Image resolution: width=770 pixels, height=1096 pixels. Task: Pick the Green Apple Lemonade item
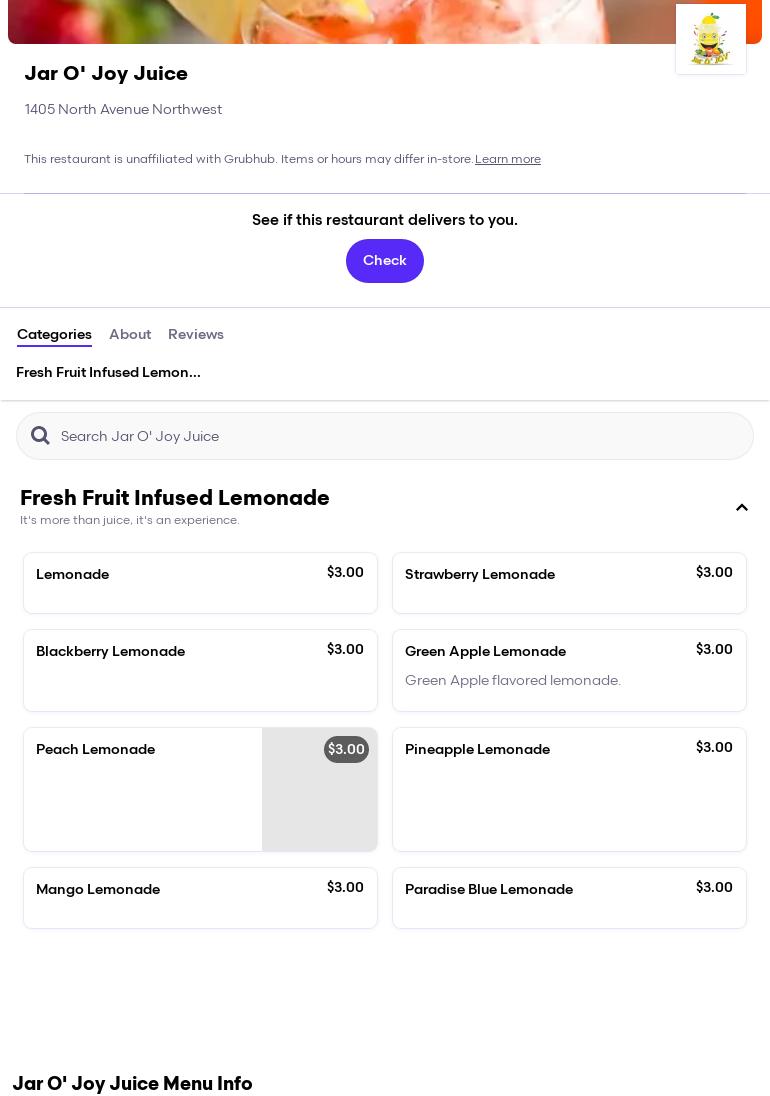tap(569, 670)
